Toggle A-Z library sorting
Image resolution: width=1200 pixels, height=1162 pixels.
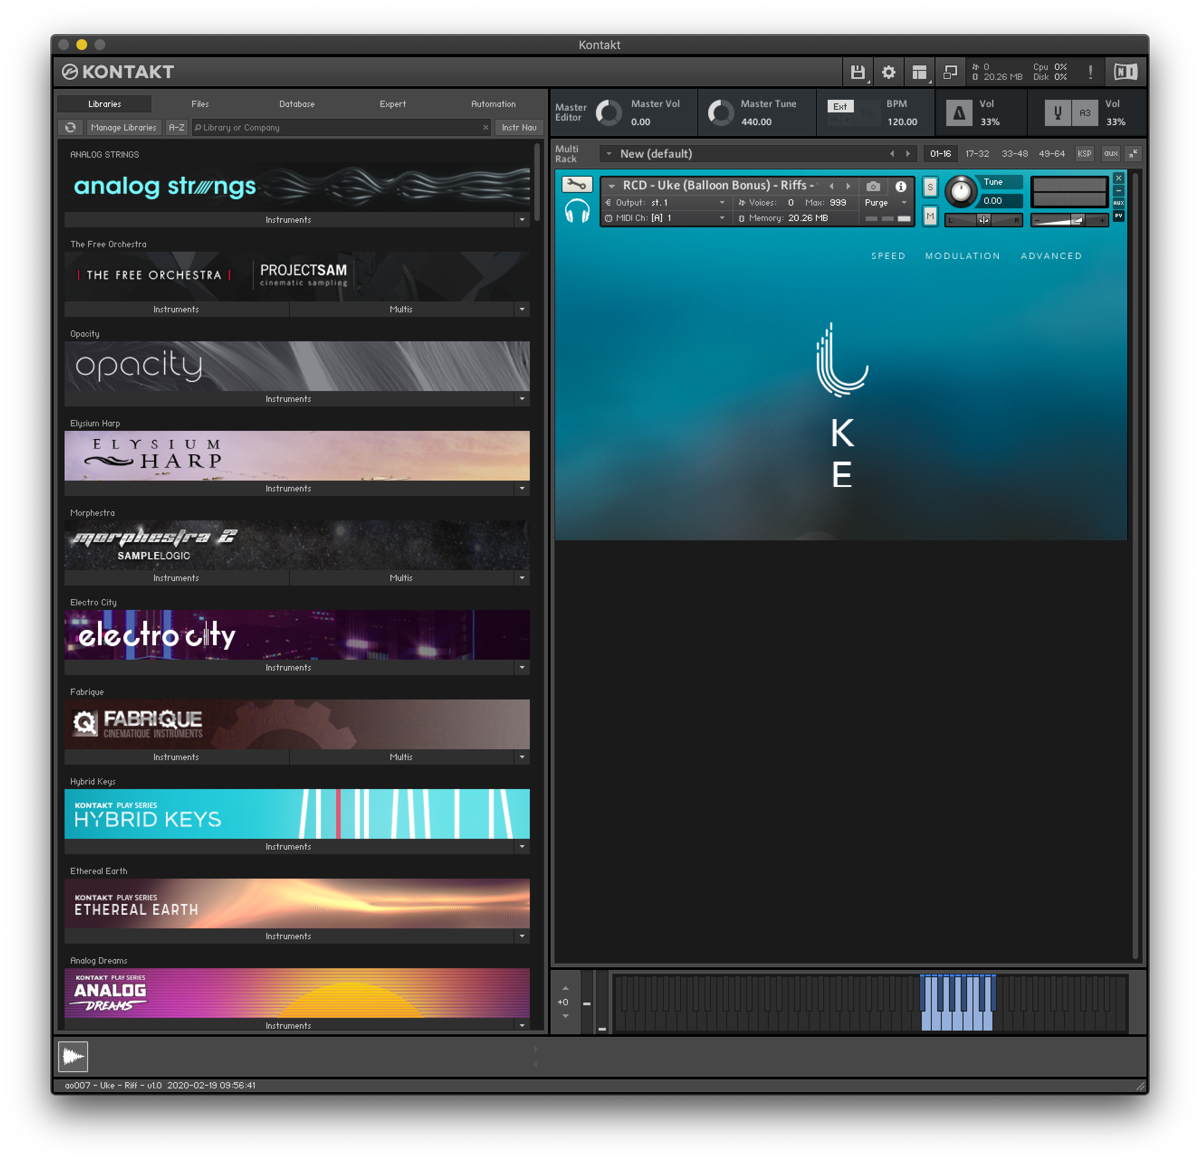[x=176, y=128]
